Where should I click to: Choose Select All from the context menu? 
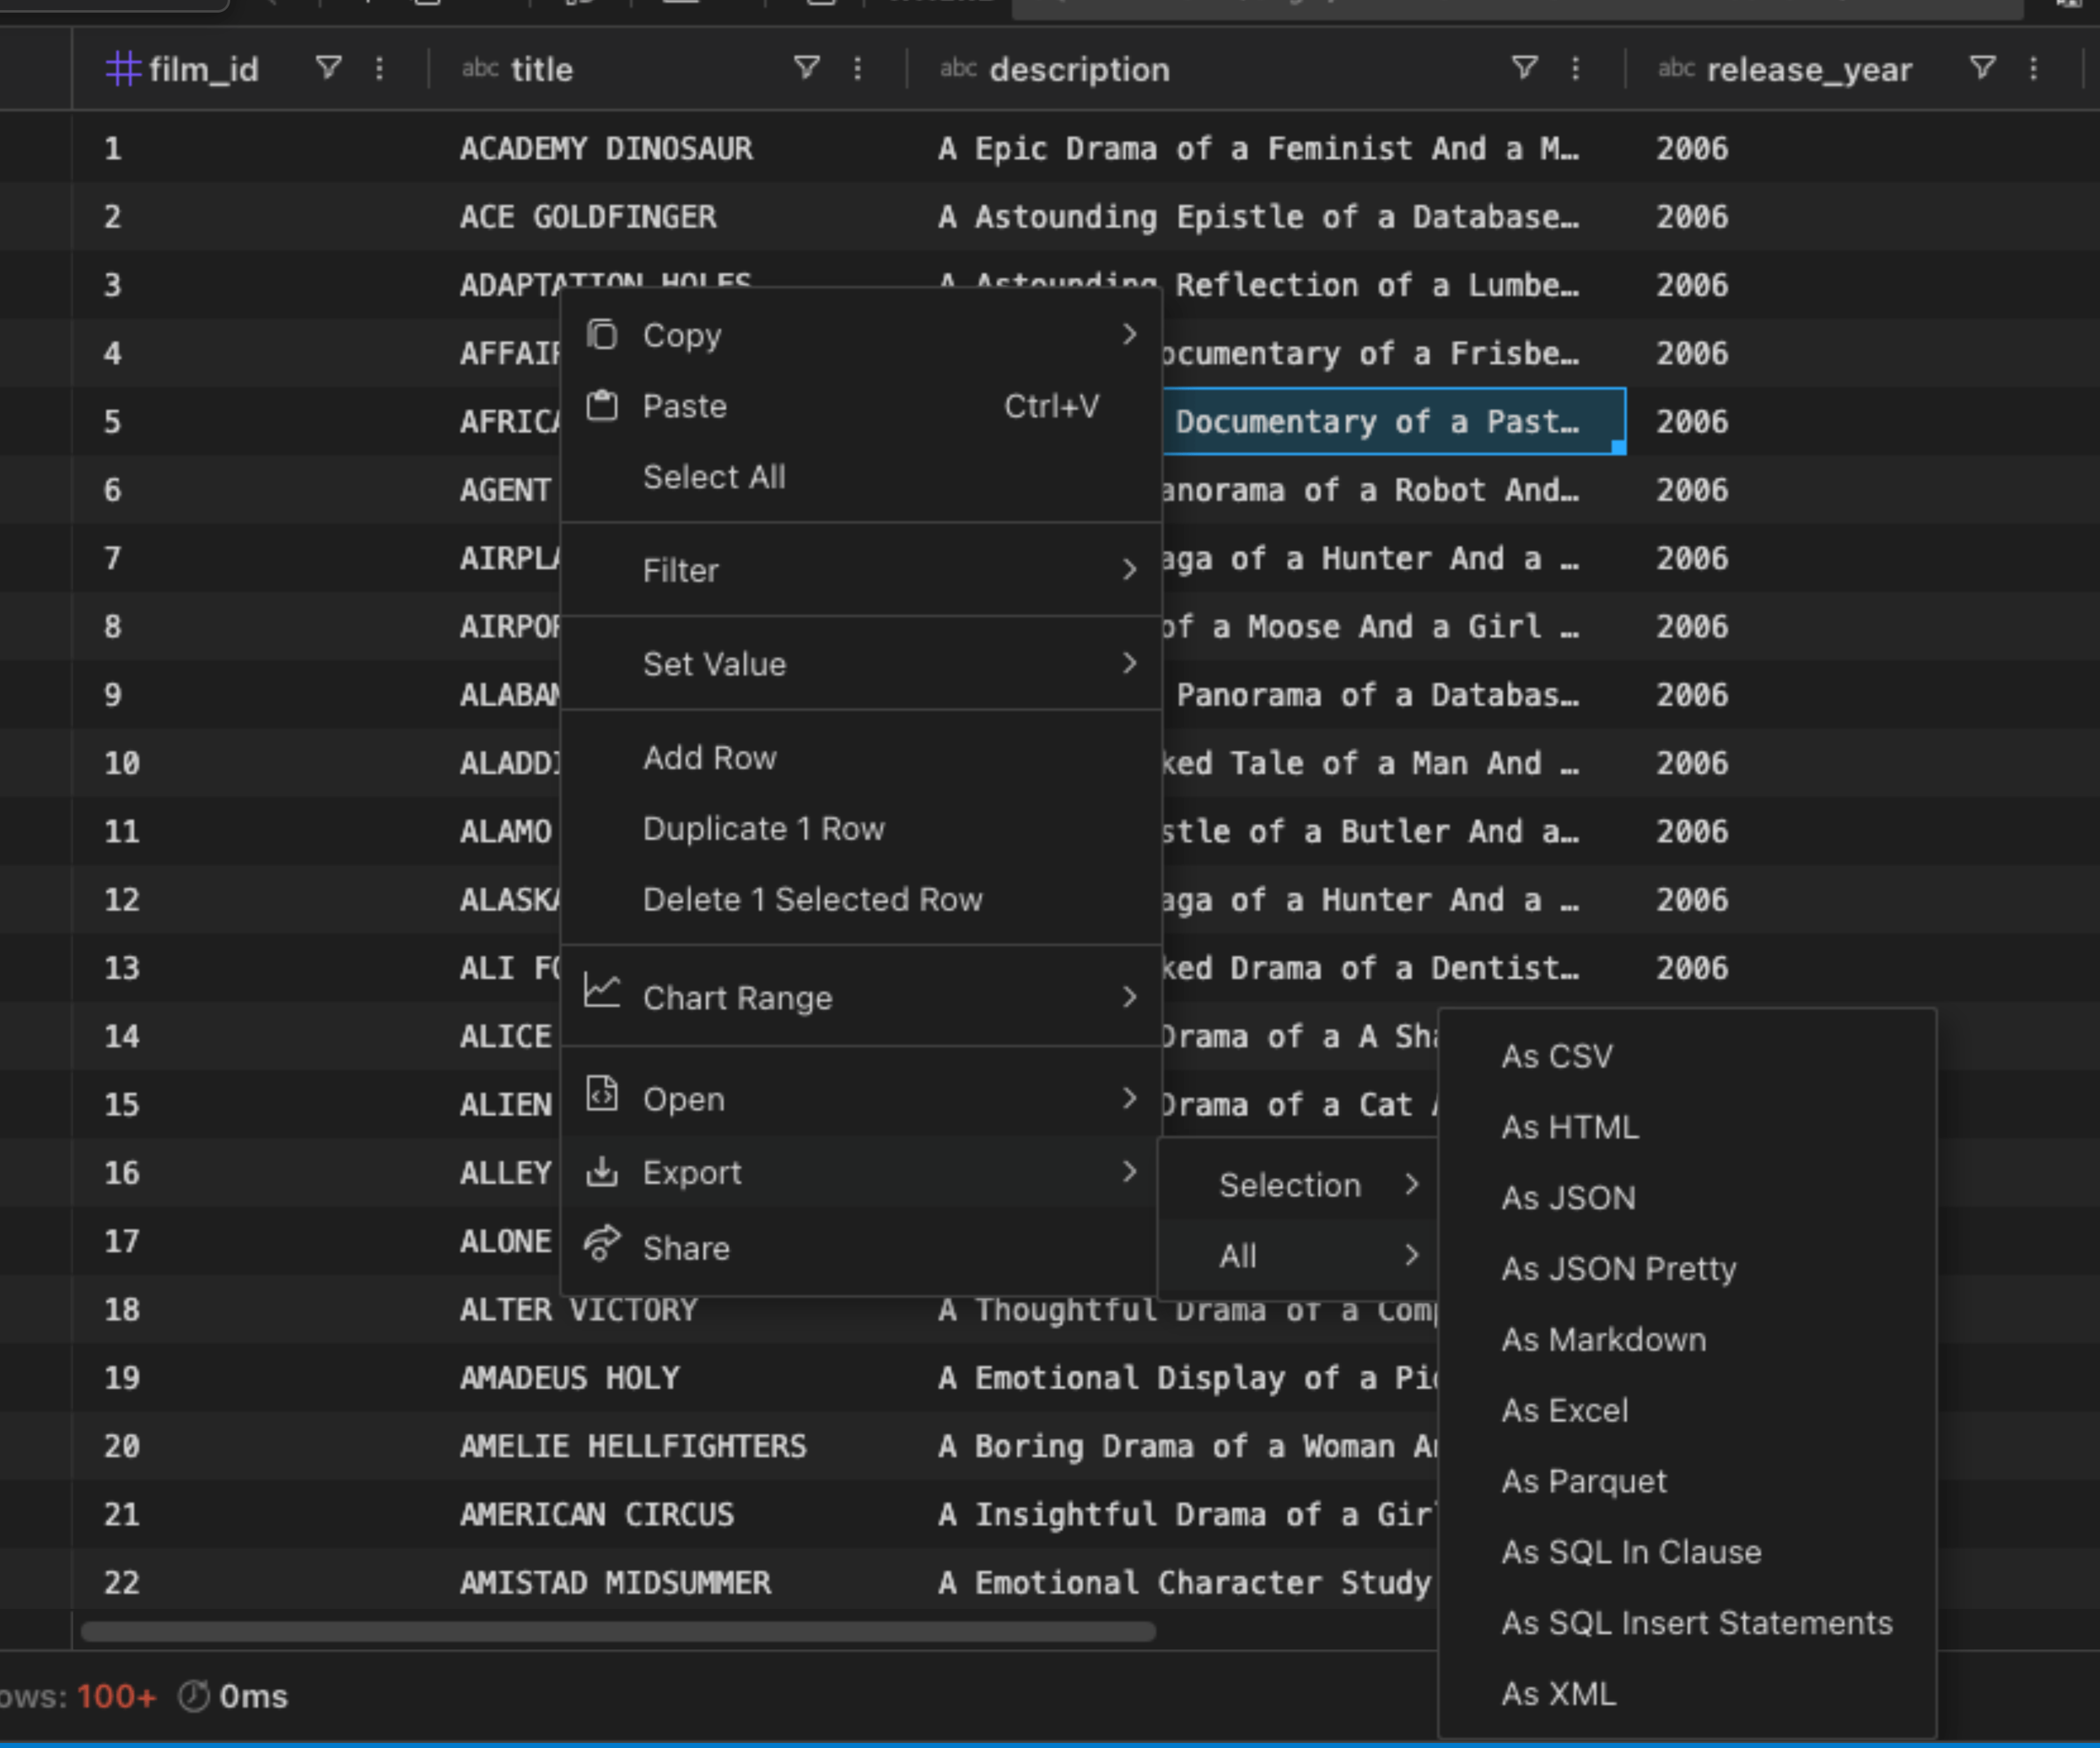click(714, 477)
